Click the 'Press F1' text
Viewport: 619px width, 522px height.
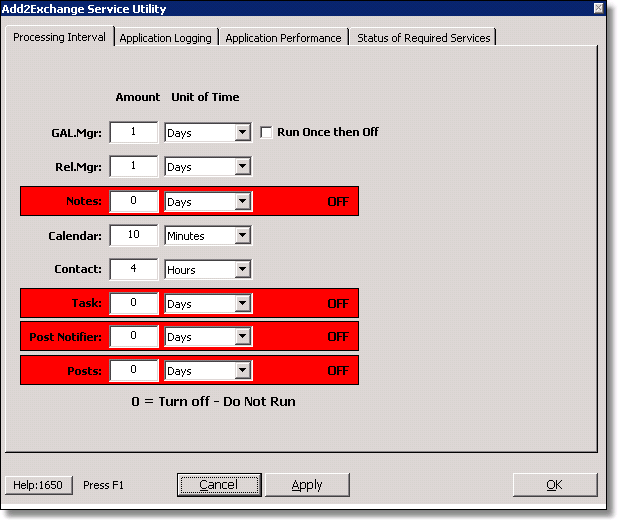tap(103, 485)
